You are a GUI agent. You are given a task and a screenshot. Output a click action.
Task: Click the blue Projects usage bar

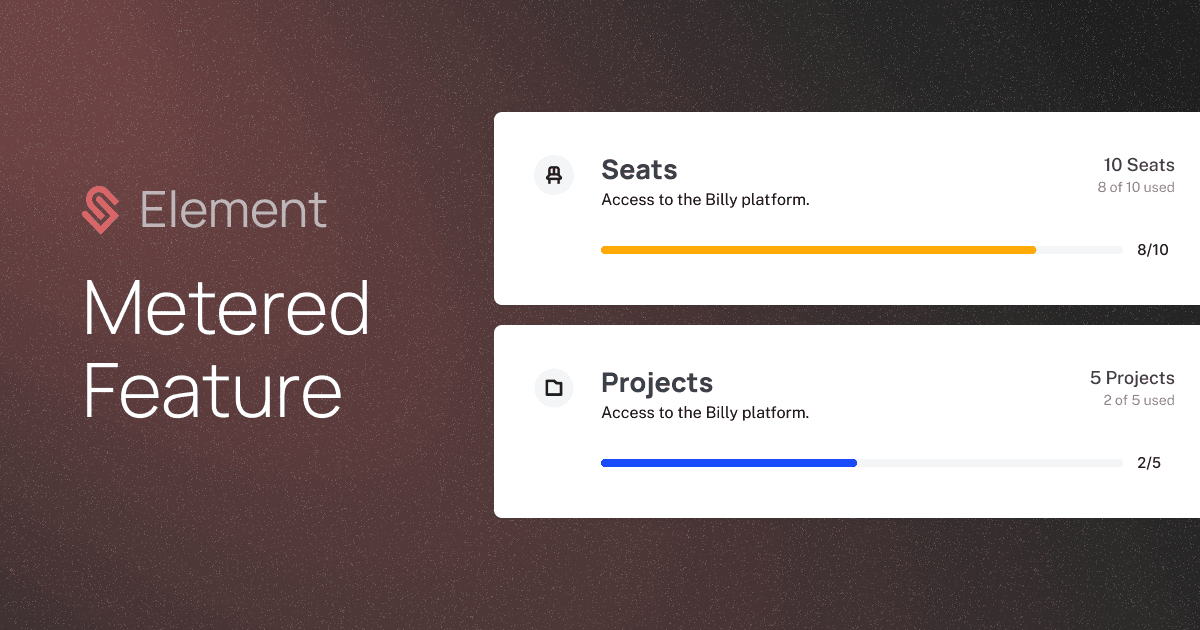[729, 463]
